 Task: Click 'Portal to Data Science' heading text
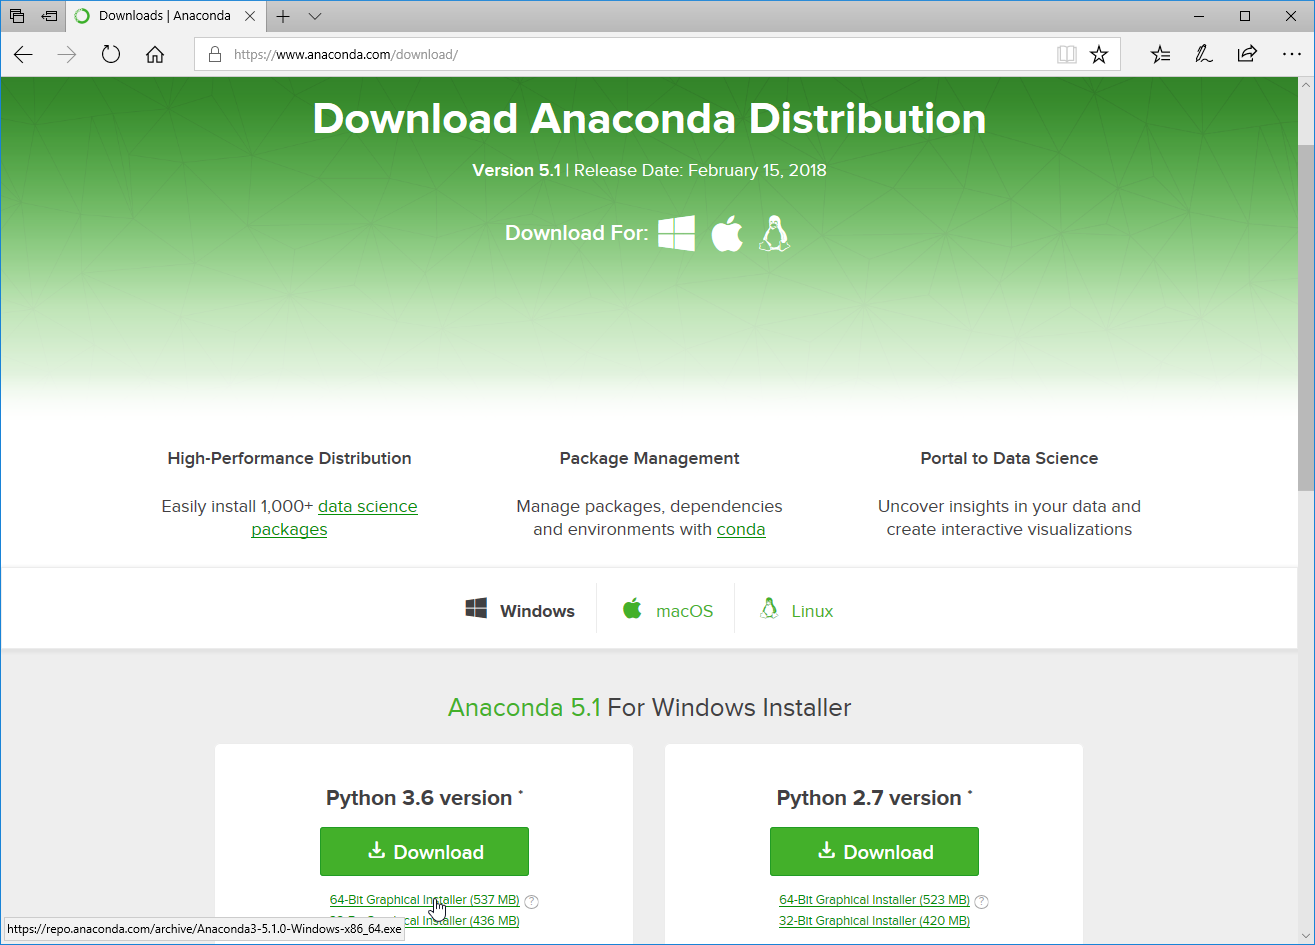(1009, 458)
